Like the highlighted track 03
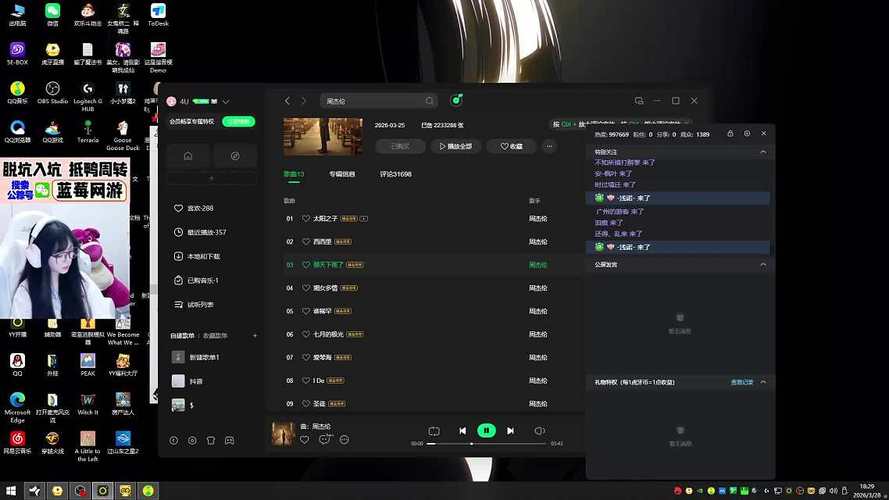The image size is (889, 500). 306,265
